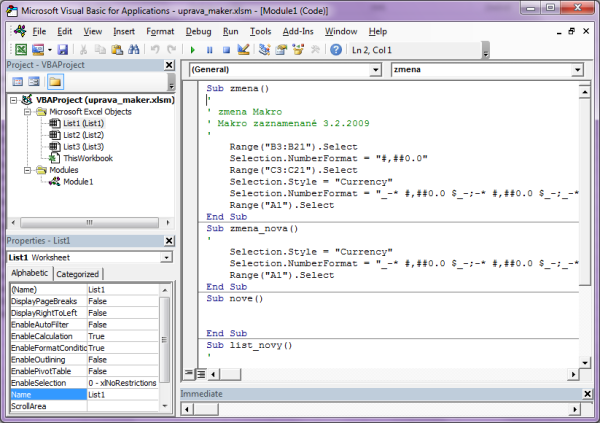The image size is (600, 423).
Task: Open Properties Window toolbar icon
Action: [x=281, y=50]
